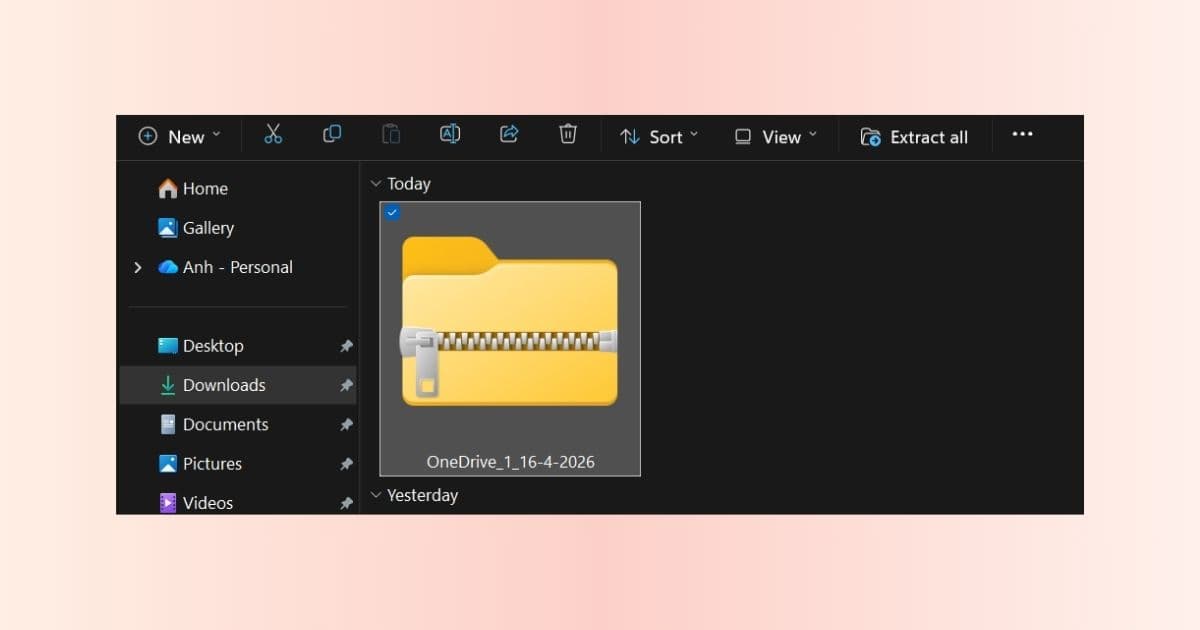Click the Extract all button
The image size is (1200, 630).
914,137
